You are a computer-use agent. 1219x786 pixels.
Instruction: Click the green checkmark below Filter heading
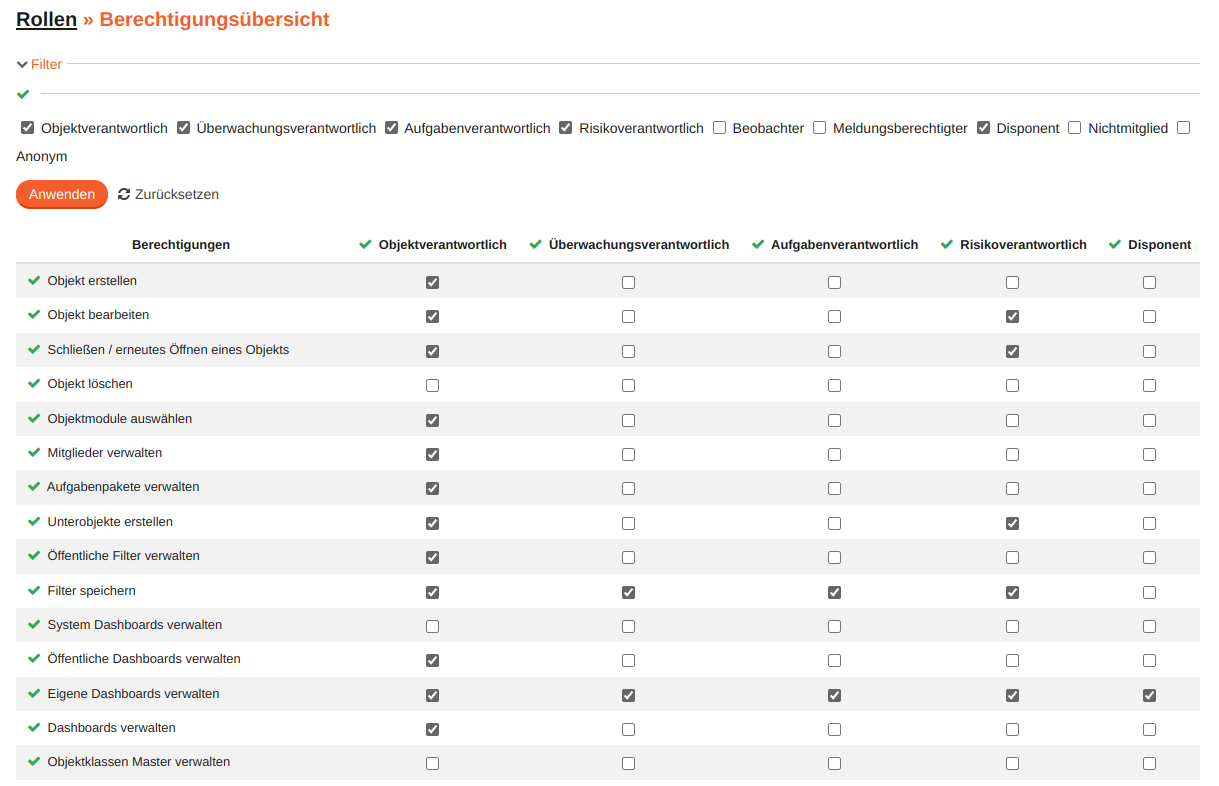[x=23, y=94]
